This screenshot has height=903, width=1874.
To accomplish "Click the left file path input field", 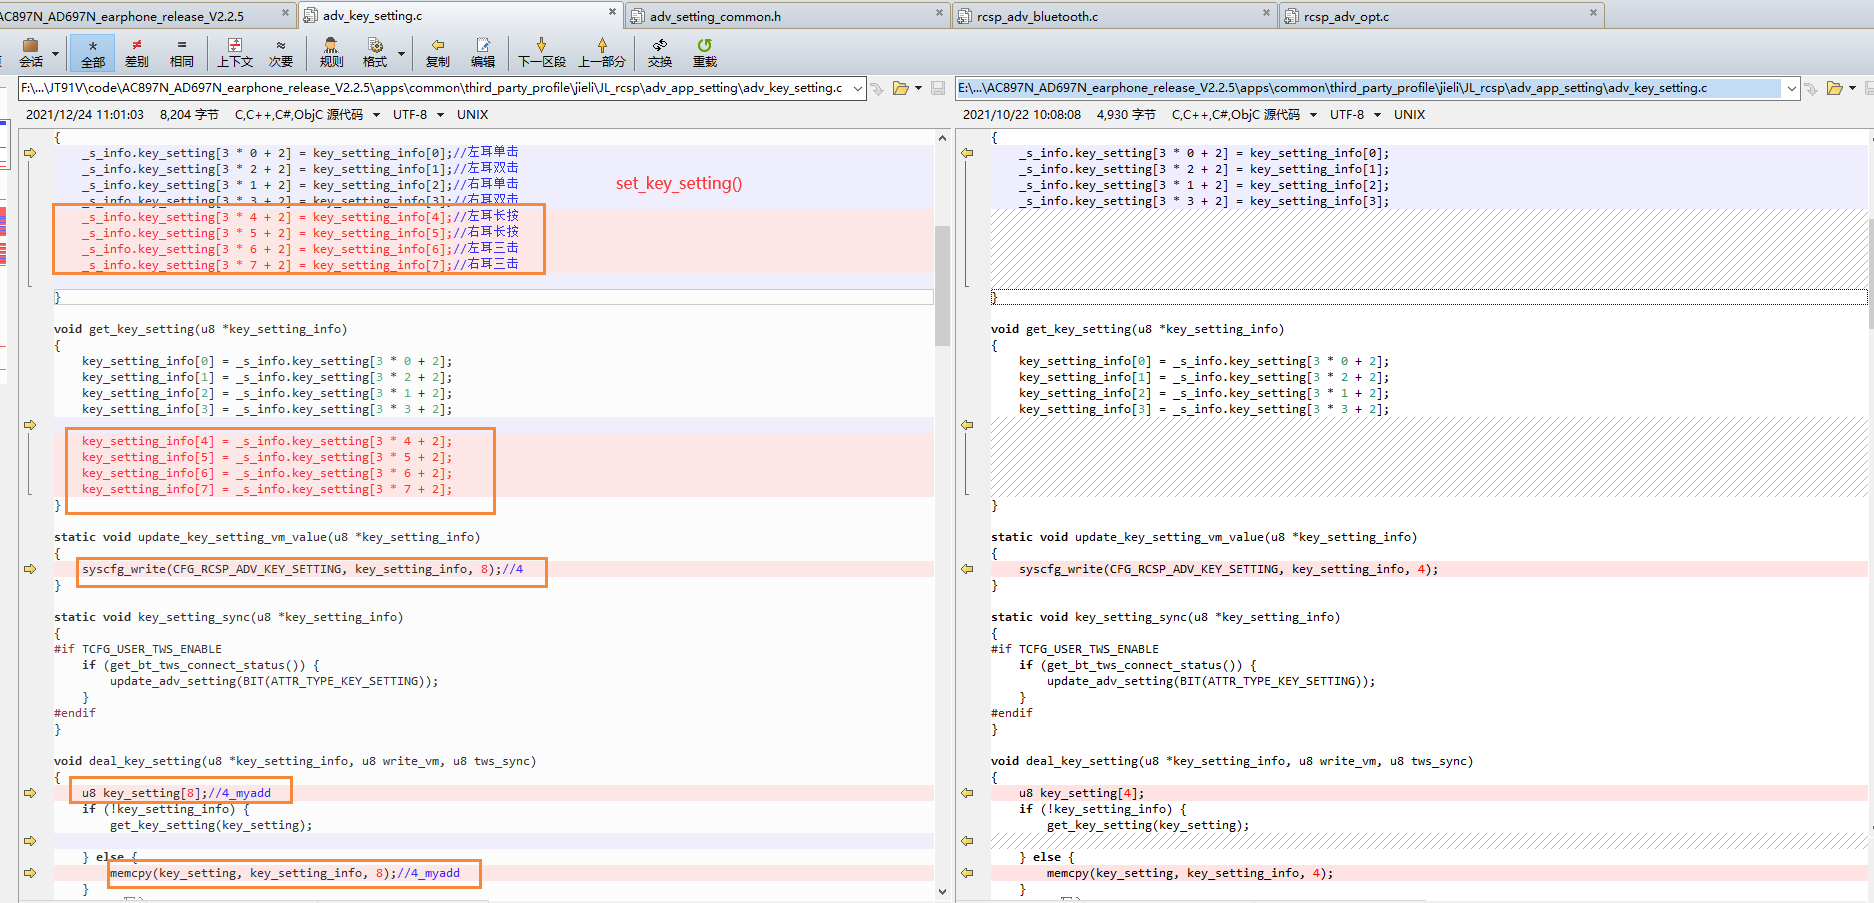I will click(x=435, y=88).
